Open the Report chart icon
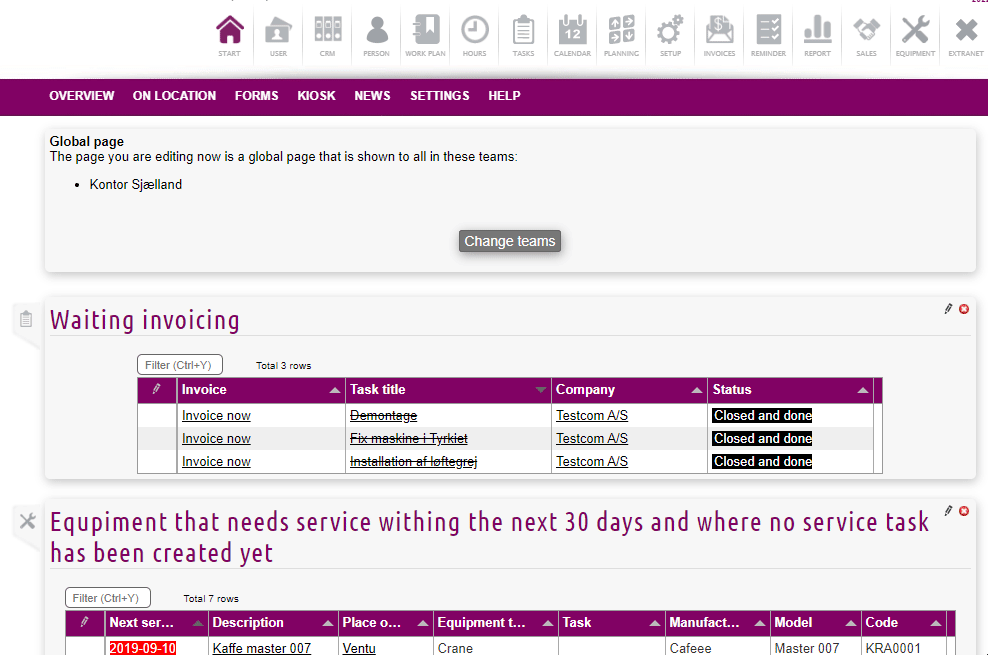 click(817, 35)
